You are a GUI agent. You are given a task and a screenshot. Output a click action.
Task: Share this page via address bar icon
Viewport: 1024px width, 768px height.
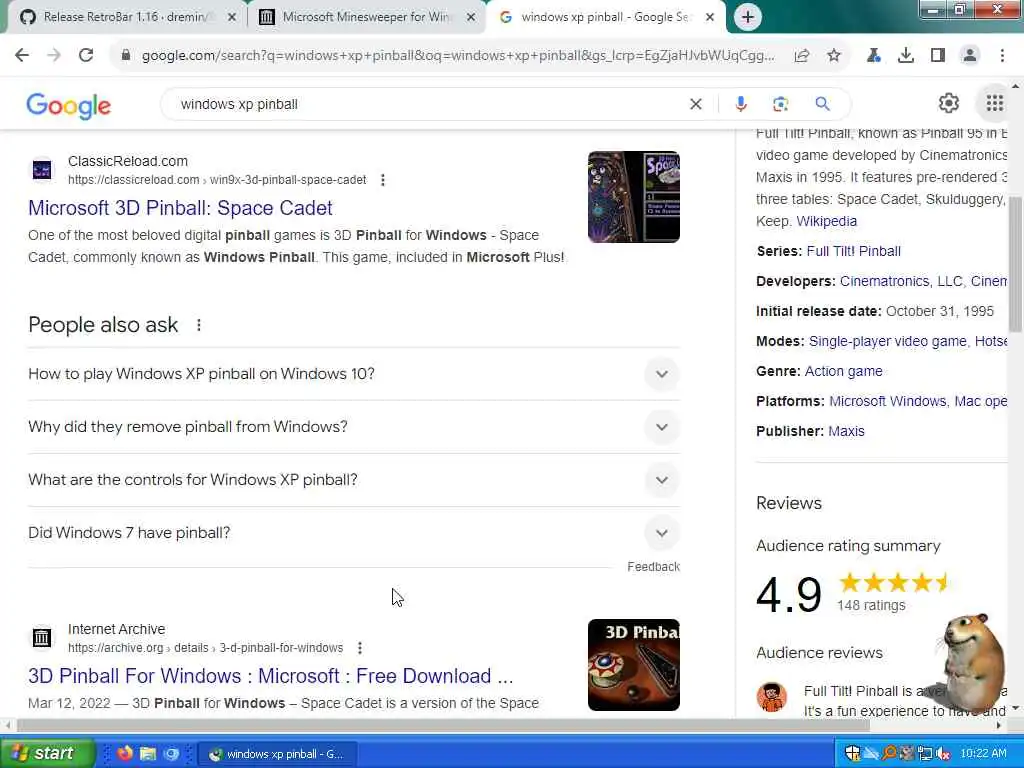[x=802, y=56]
